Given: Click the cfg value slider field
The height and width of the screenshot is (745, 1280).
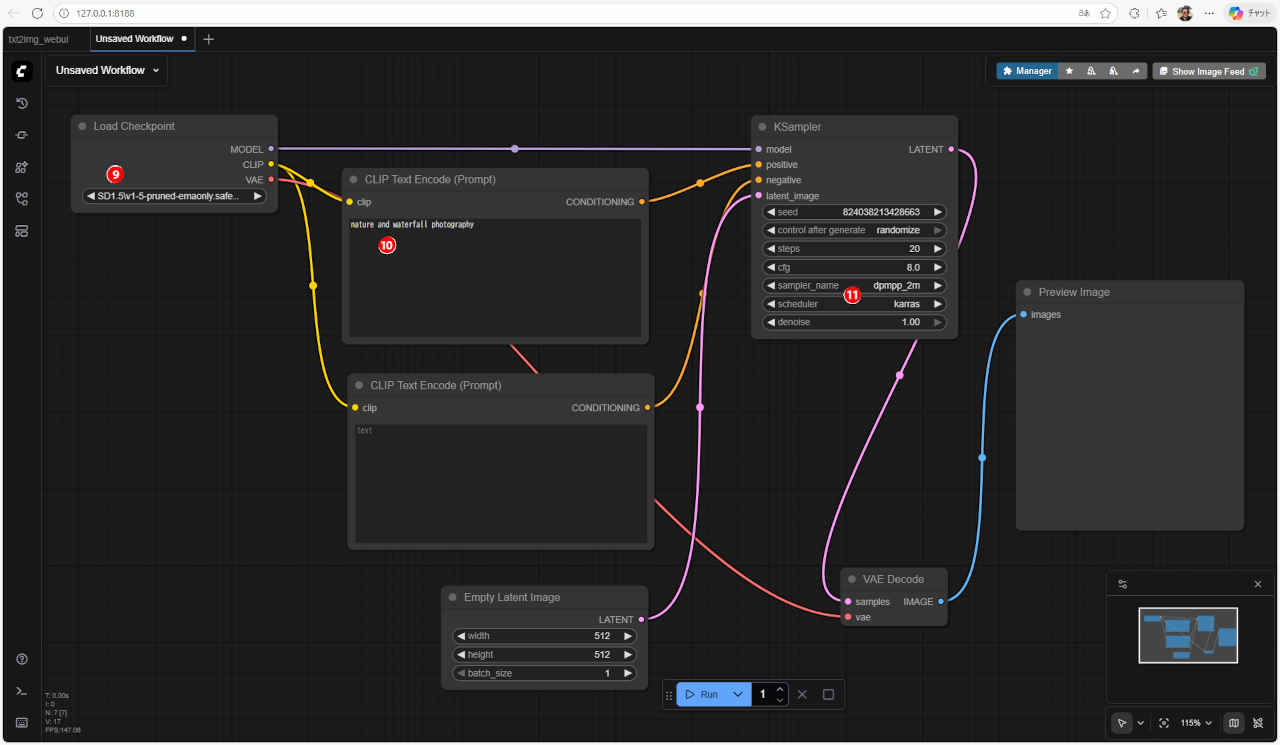Looking at the screenshot, I should click(x=854, y=267).
